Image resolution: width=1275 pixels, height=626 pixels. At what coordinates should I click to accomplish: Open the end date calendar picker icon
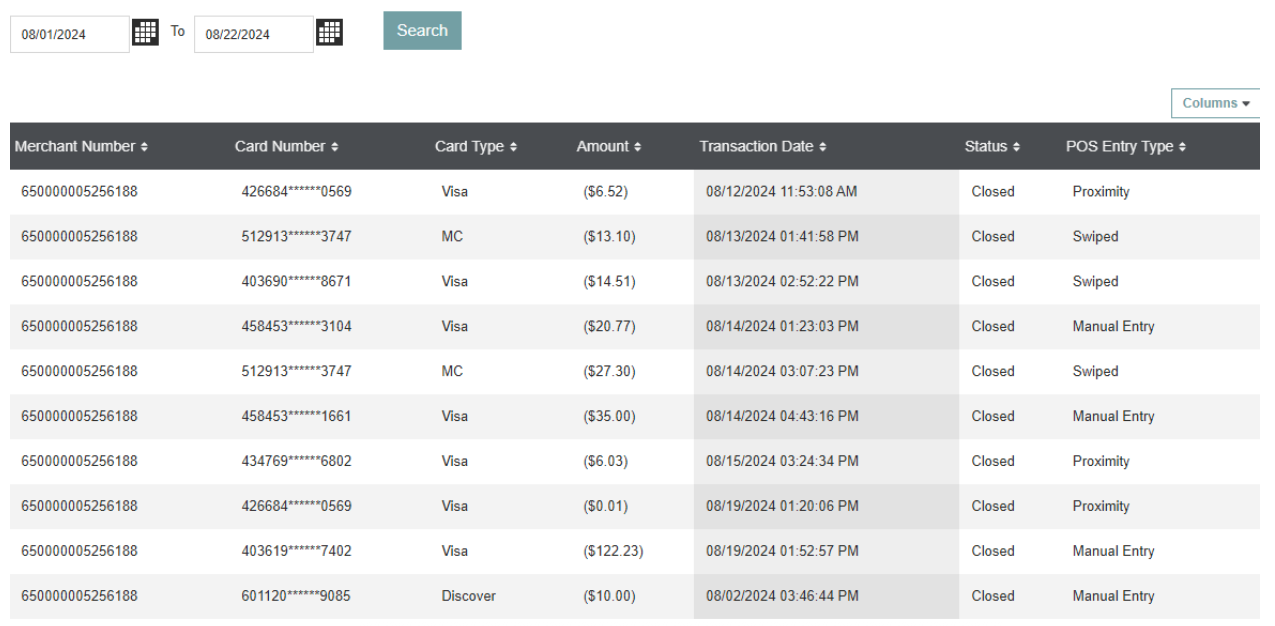pos(329,32)
